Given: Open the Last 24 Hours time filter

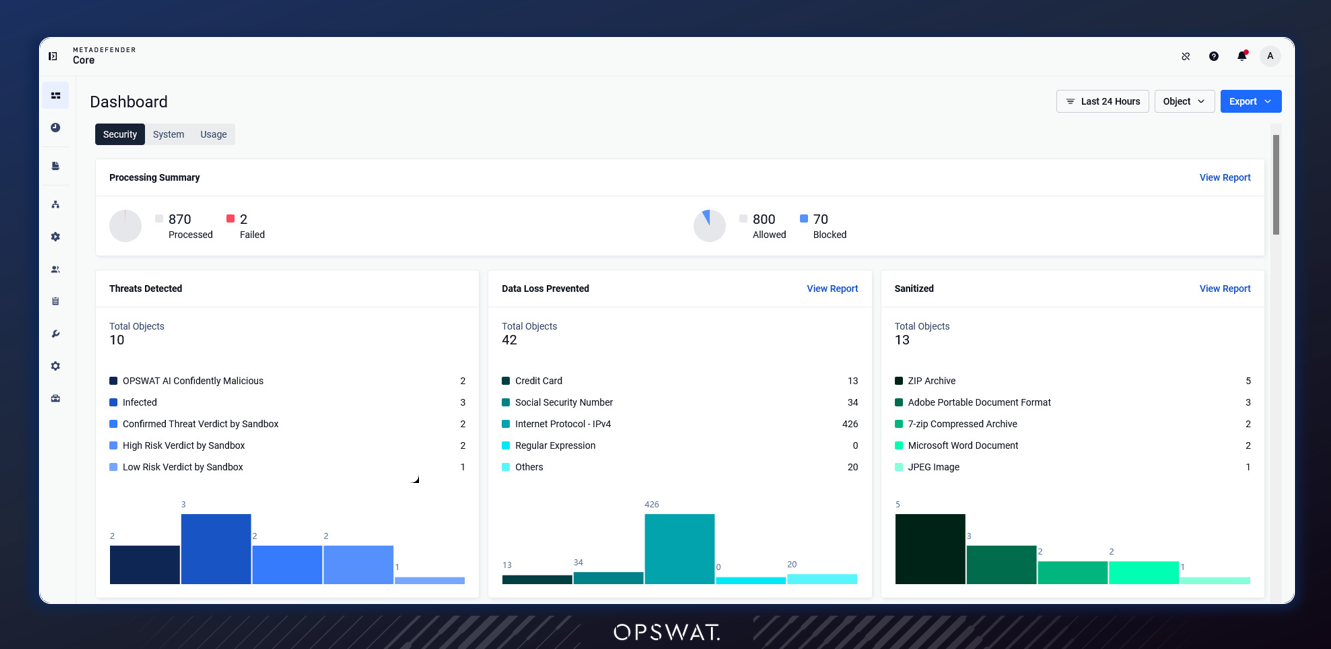Looking at the screenshot, I should (x=1102, y=101).
